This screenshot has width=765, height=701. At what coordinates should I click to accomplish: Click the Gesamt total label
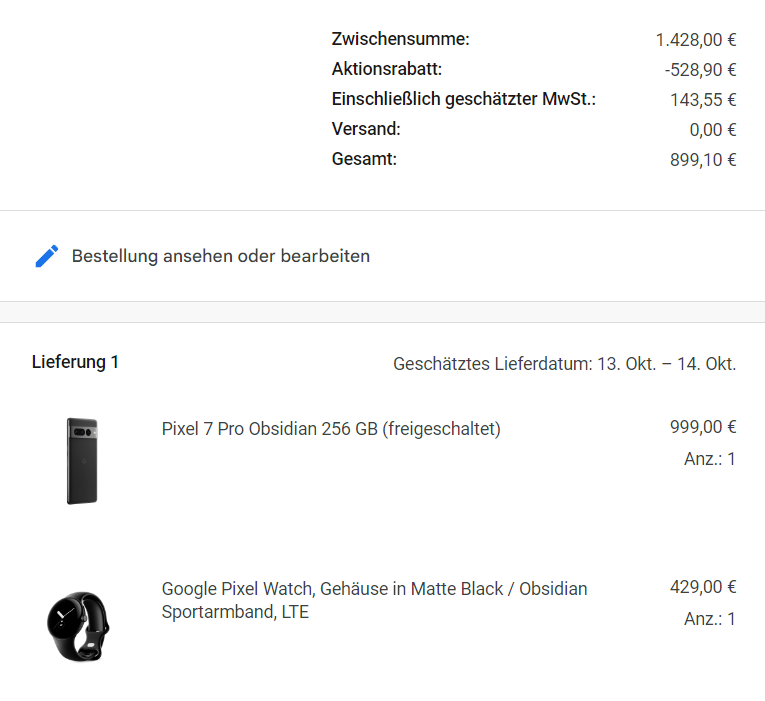click(364, 159)
